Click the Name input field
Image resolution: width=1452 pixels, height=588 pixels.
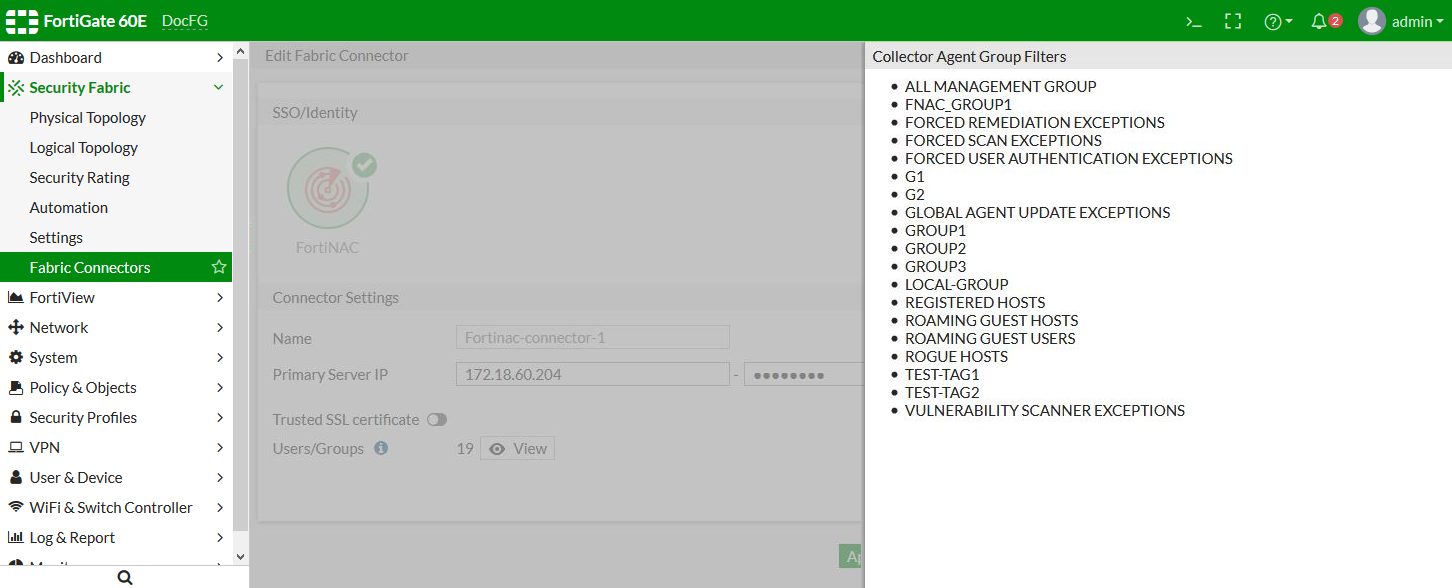(592, 337)
